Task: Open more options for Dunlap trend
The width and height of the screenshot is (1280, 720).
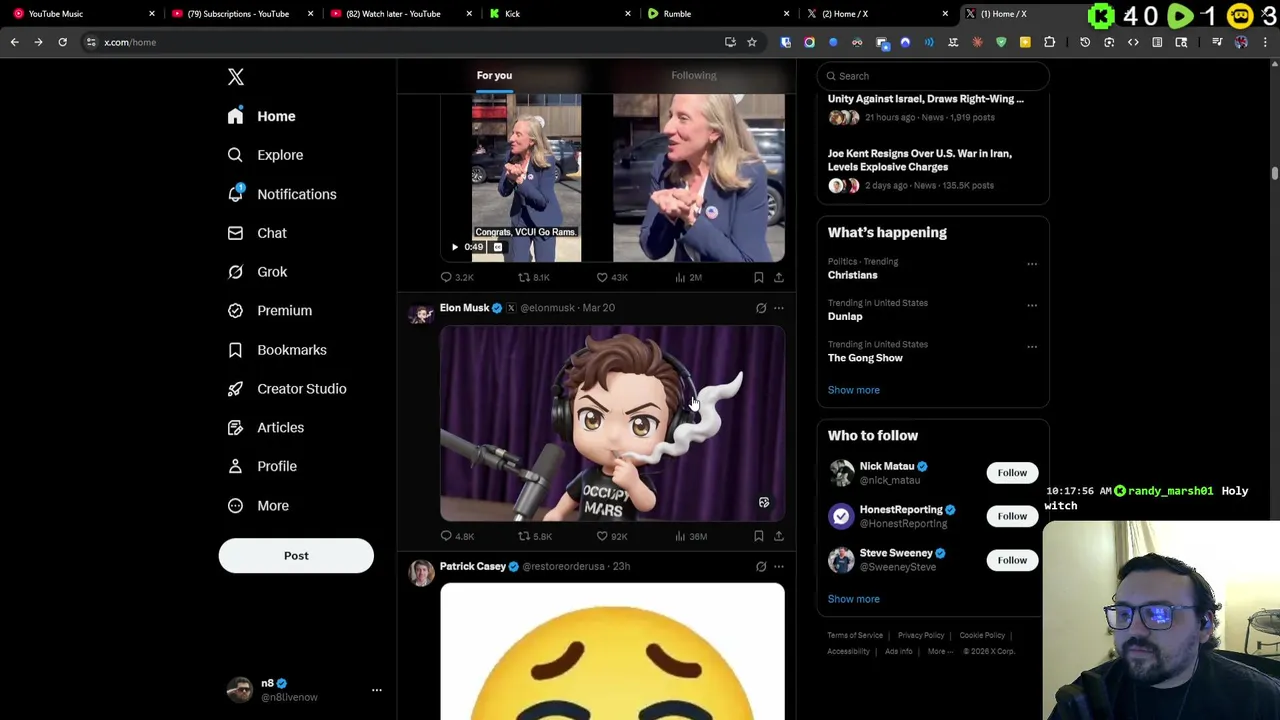Action: 1032,305
